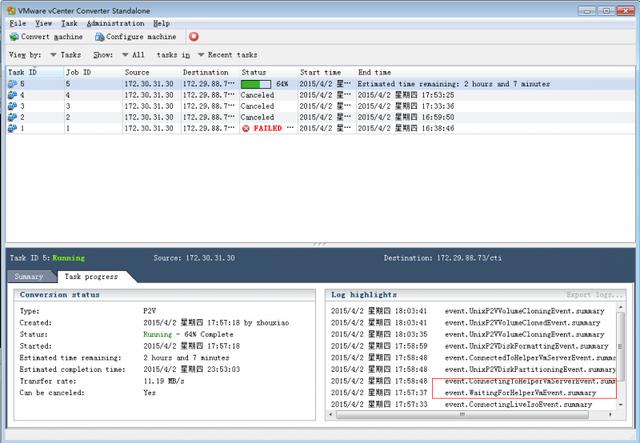Click the panel splitter grip handle
The image size is (640, 443).
coord(320,244)
